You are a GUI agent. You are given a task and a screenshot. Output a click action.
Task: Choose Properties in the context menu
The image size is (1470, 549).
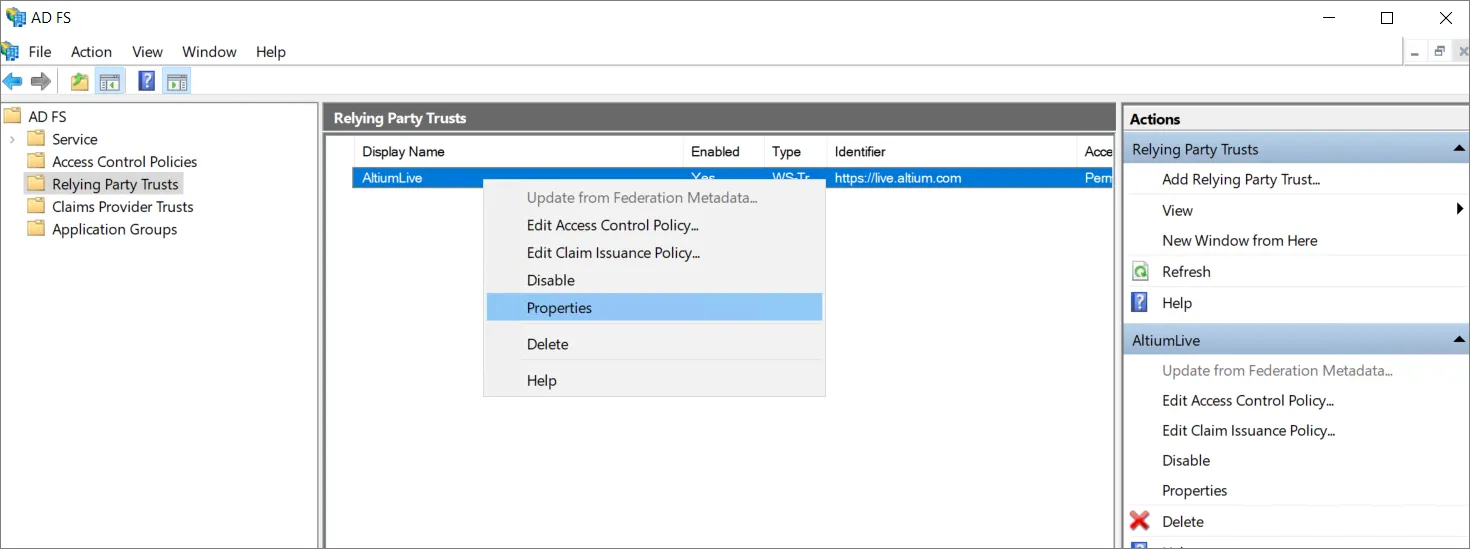pos(654,308)
